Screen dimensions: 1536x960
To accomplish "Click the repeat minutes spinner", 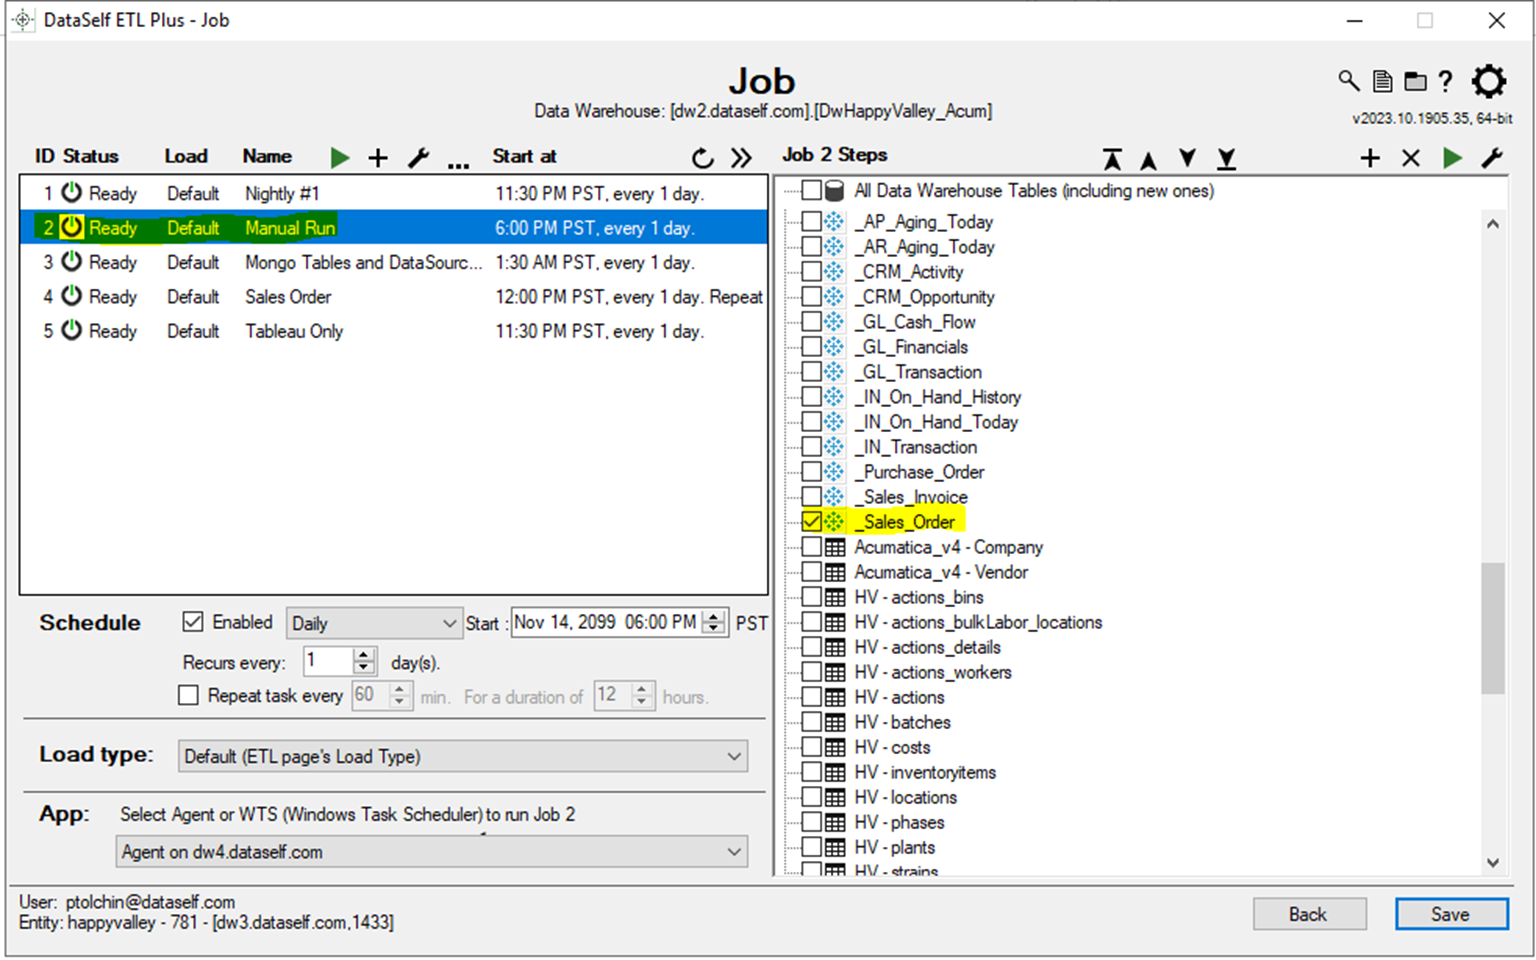I will [400, 695].
